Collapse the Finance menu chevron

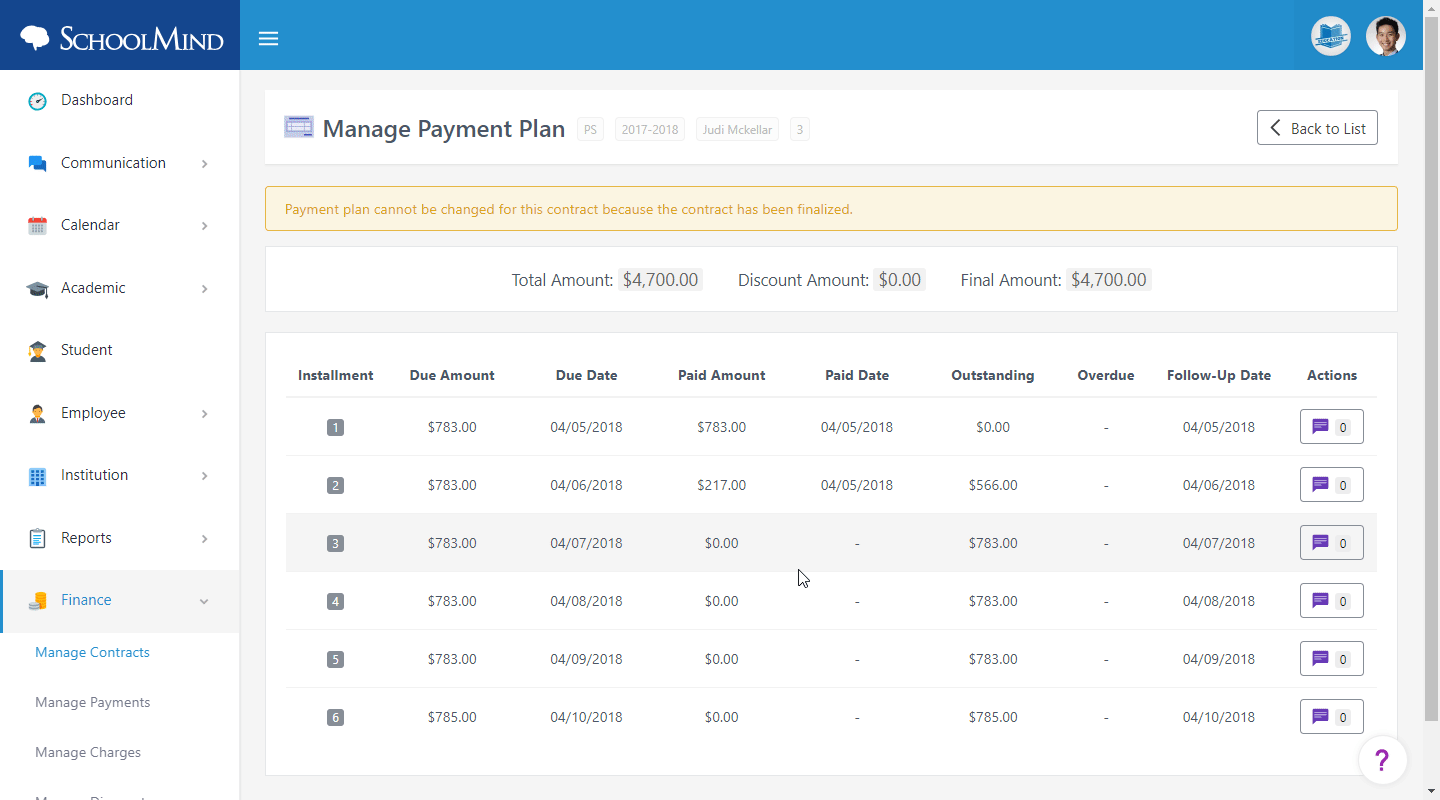[204, 601]
